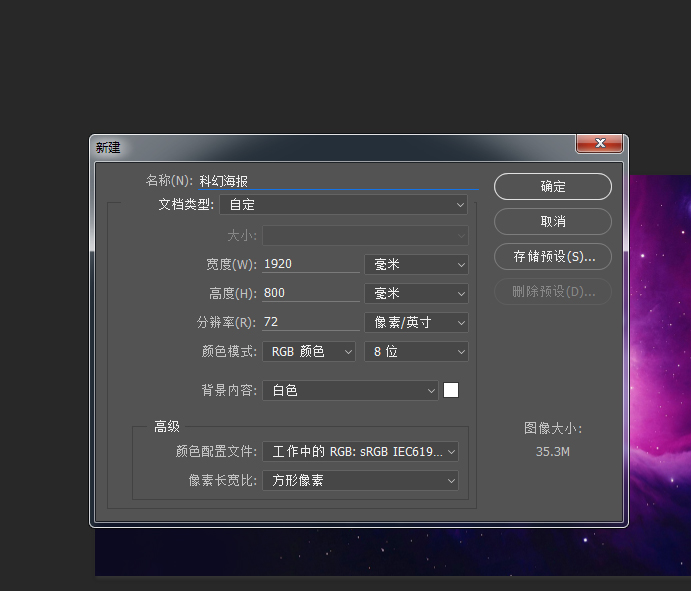
Task: Open the 颜色配置文件 dropdown
Action: [x=360, y=452]
